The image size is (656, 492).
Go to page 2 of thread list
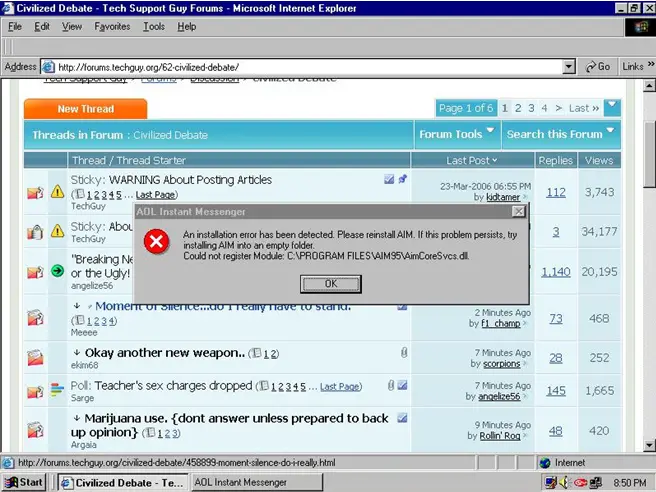pyautogui.click(x=518, y=108)
